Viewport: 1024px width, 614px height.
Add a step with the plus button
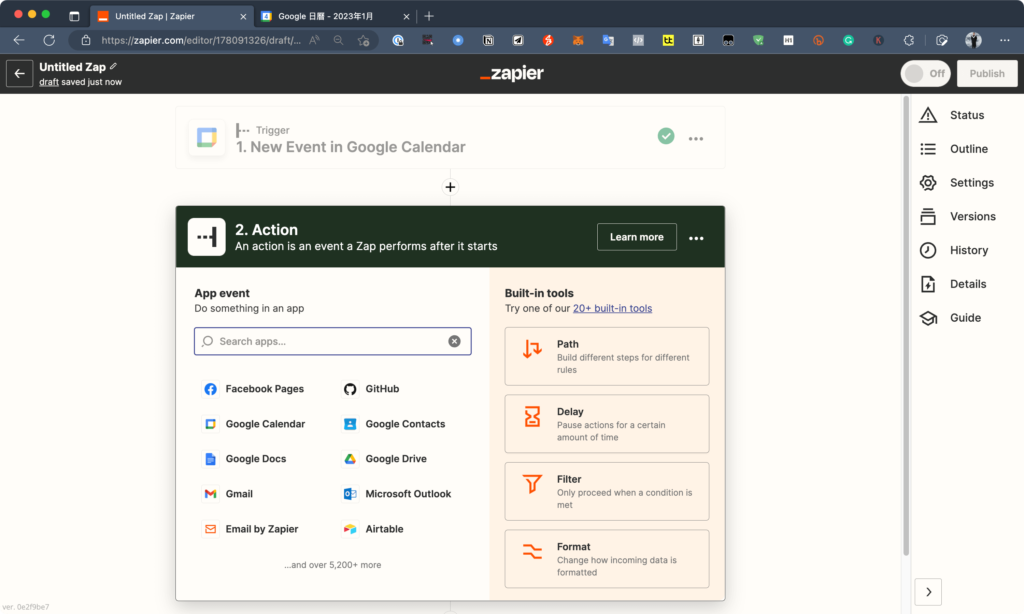450,187
